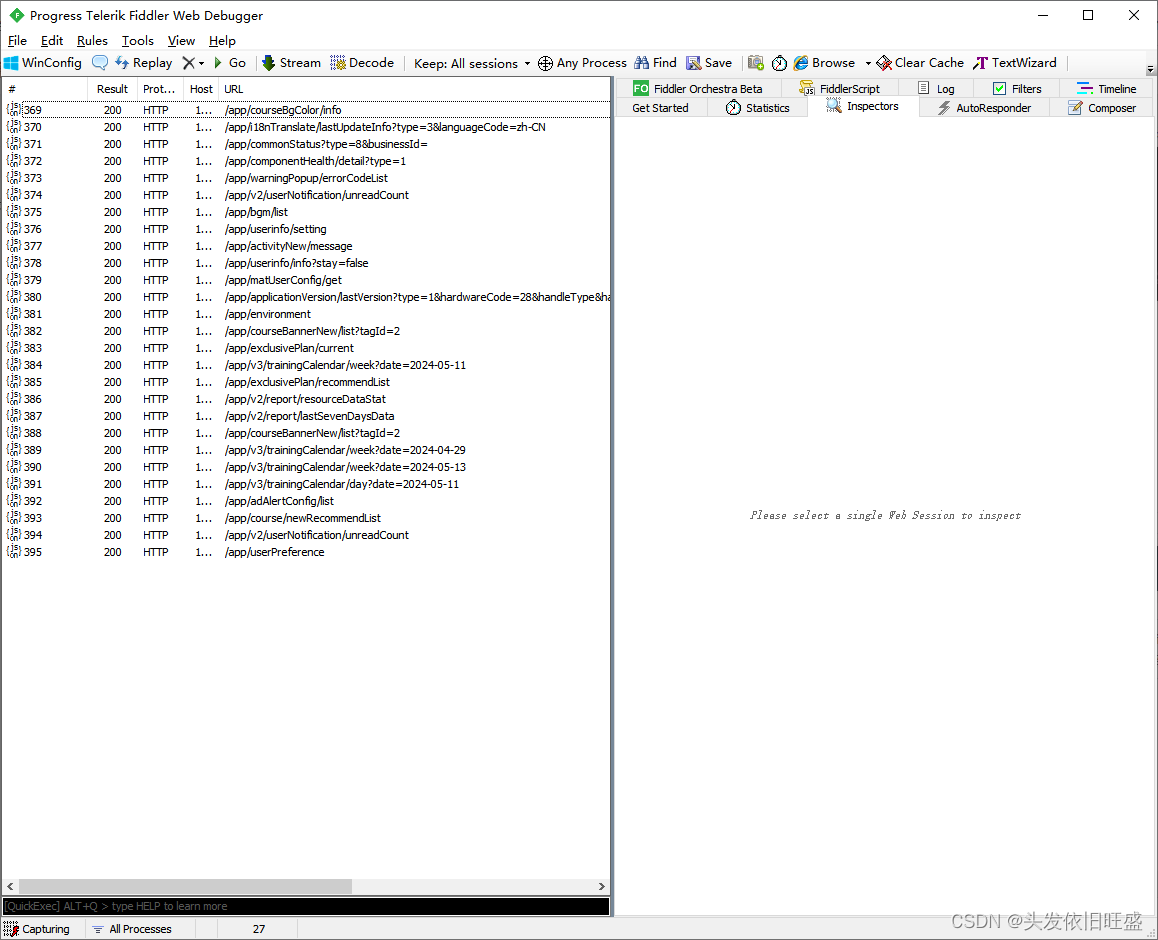1158x940 pixels.
Task: Open the View menu
Action: 181,41
